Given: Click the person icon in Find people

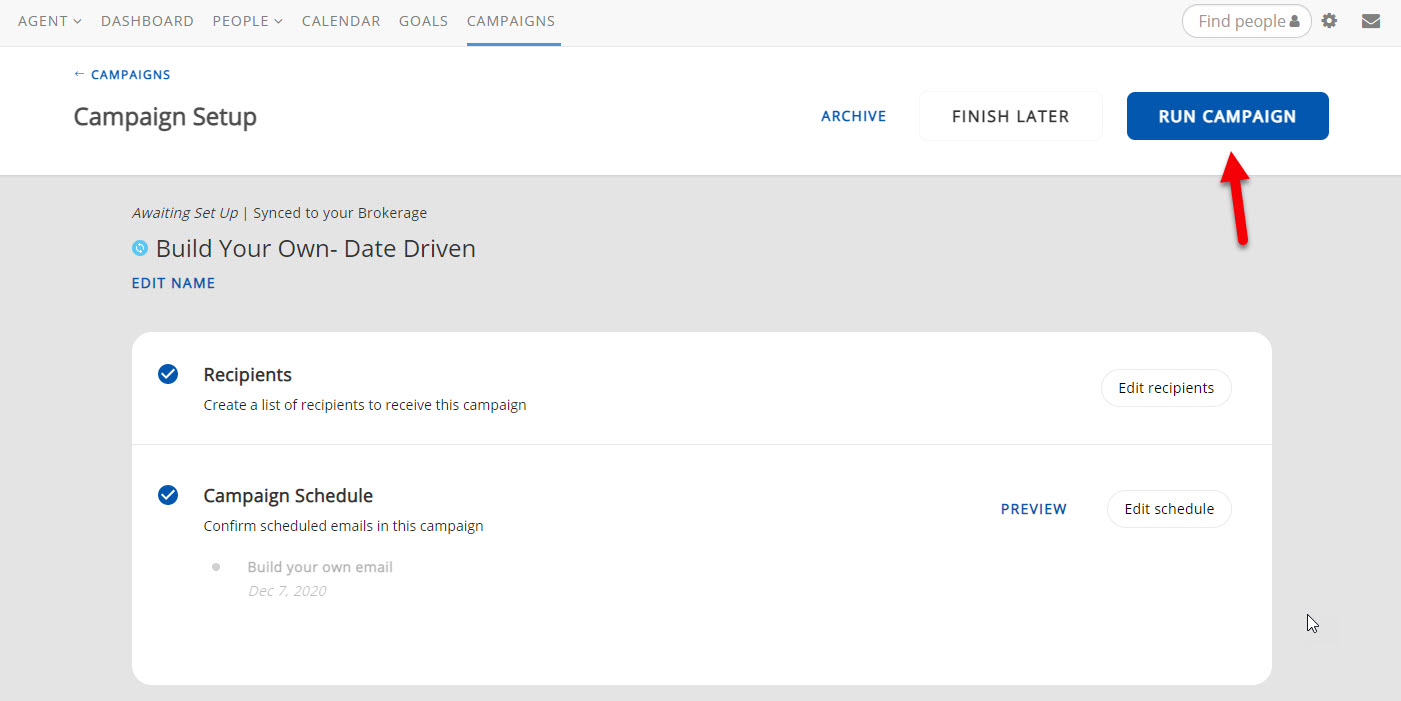Looking at the screenshot, I should click(x=1295, y=22).
